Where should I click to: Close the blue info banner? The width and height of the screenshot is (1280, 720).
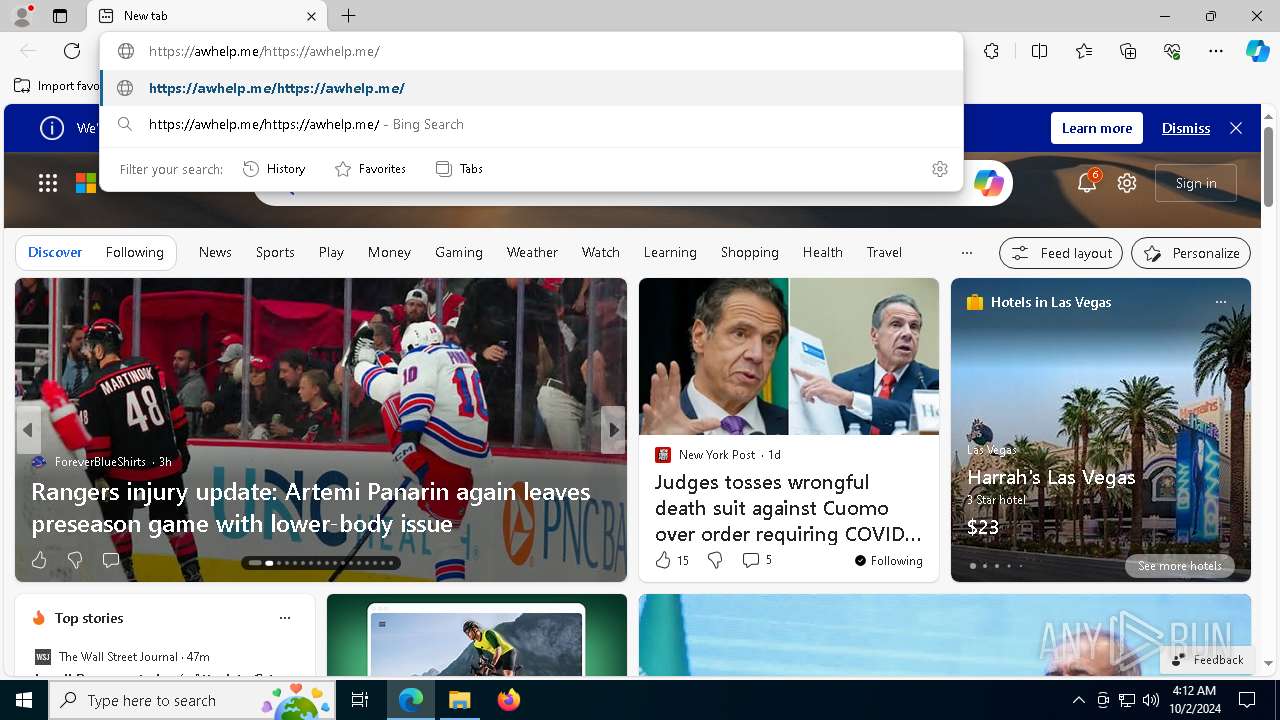[x=1236, y=128]
